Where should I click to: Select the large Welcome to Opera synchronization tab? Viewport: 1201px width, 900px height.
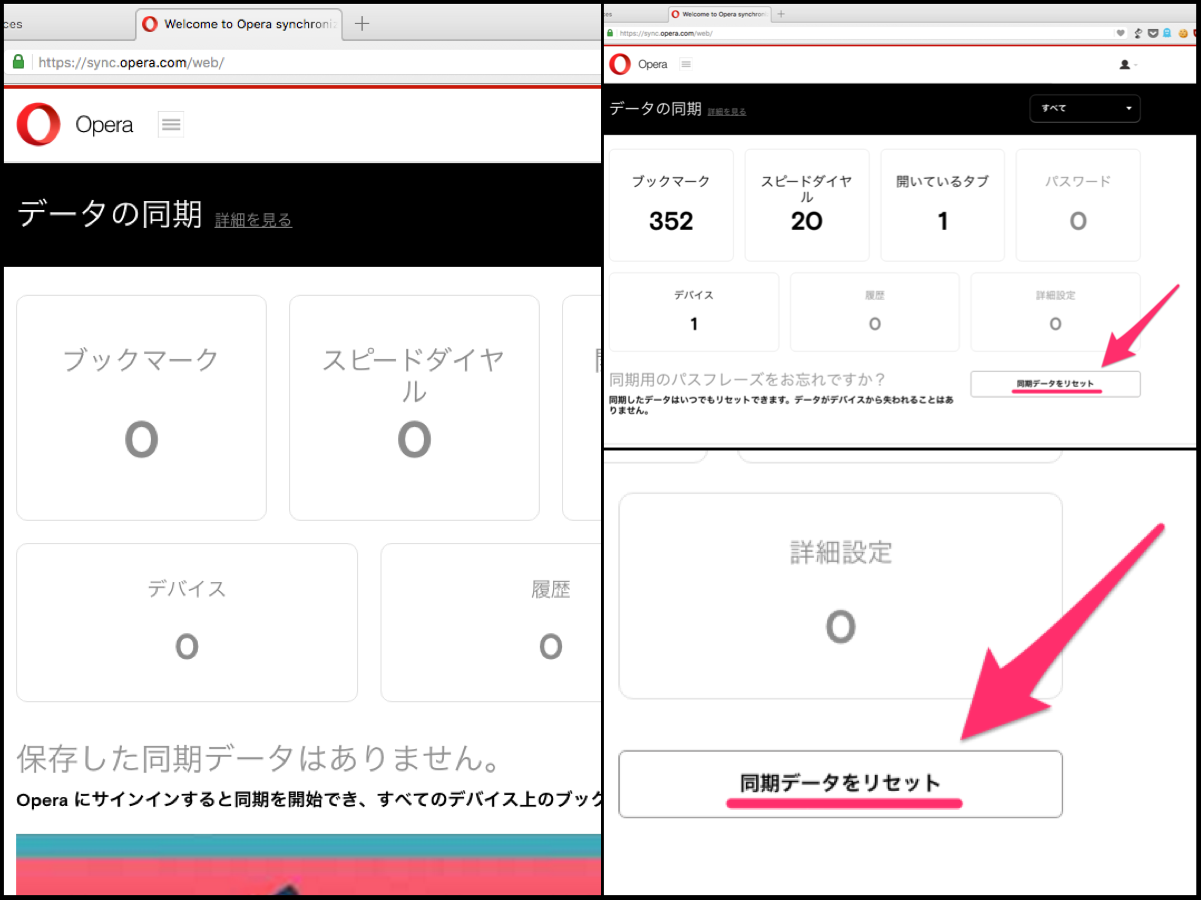[x=238, y=23]
